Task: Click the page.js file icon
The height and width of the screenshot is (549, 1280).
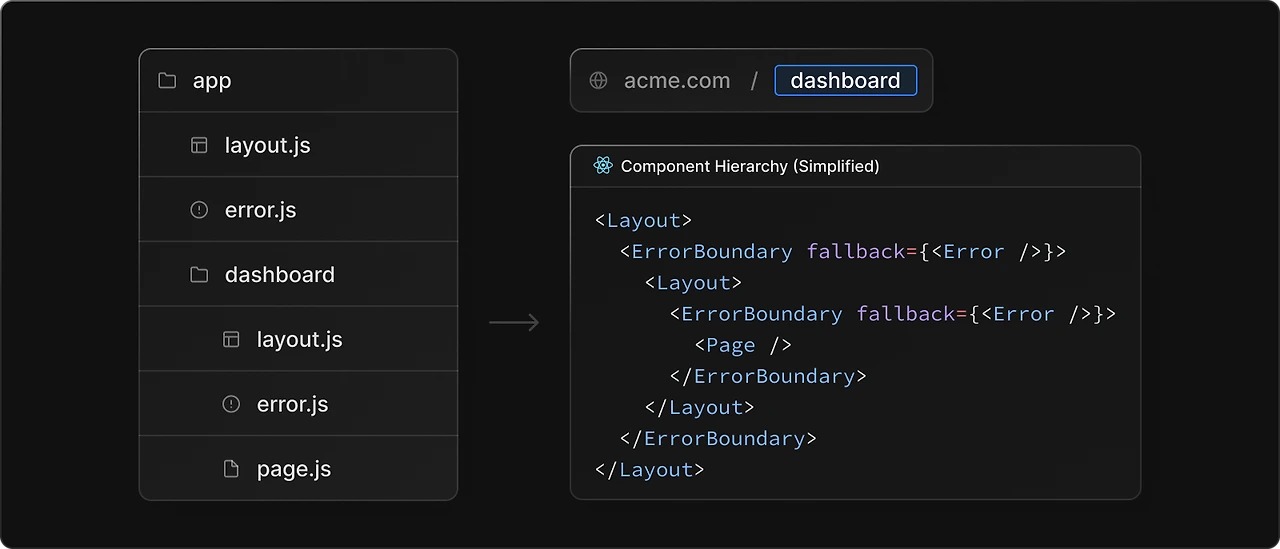Action: point(231,469)
